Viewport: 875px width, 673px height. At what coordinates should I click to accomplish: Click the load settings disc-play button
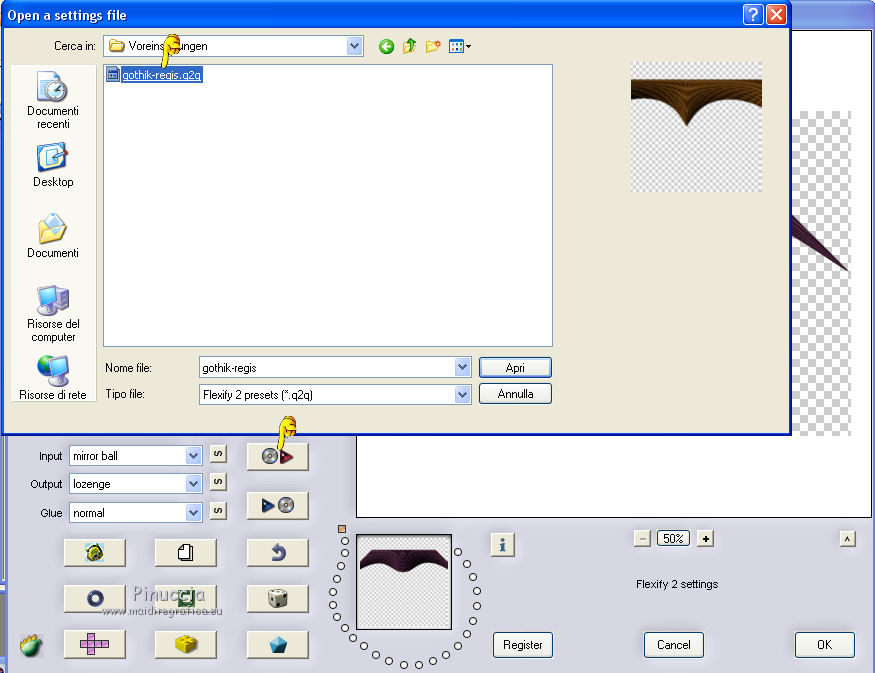[x=277, y=456]
